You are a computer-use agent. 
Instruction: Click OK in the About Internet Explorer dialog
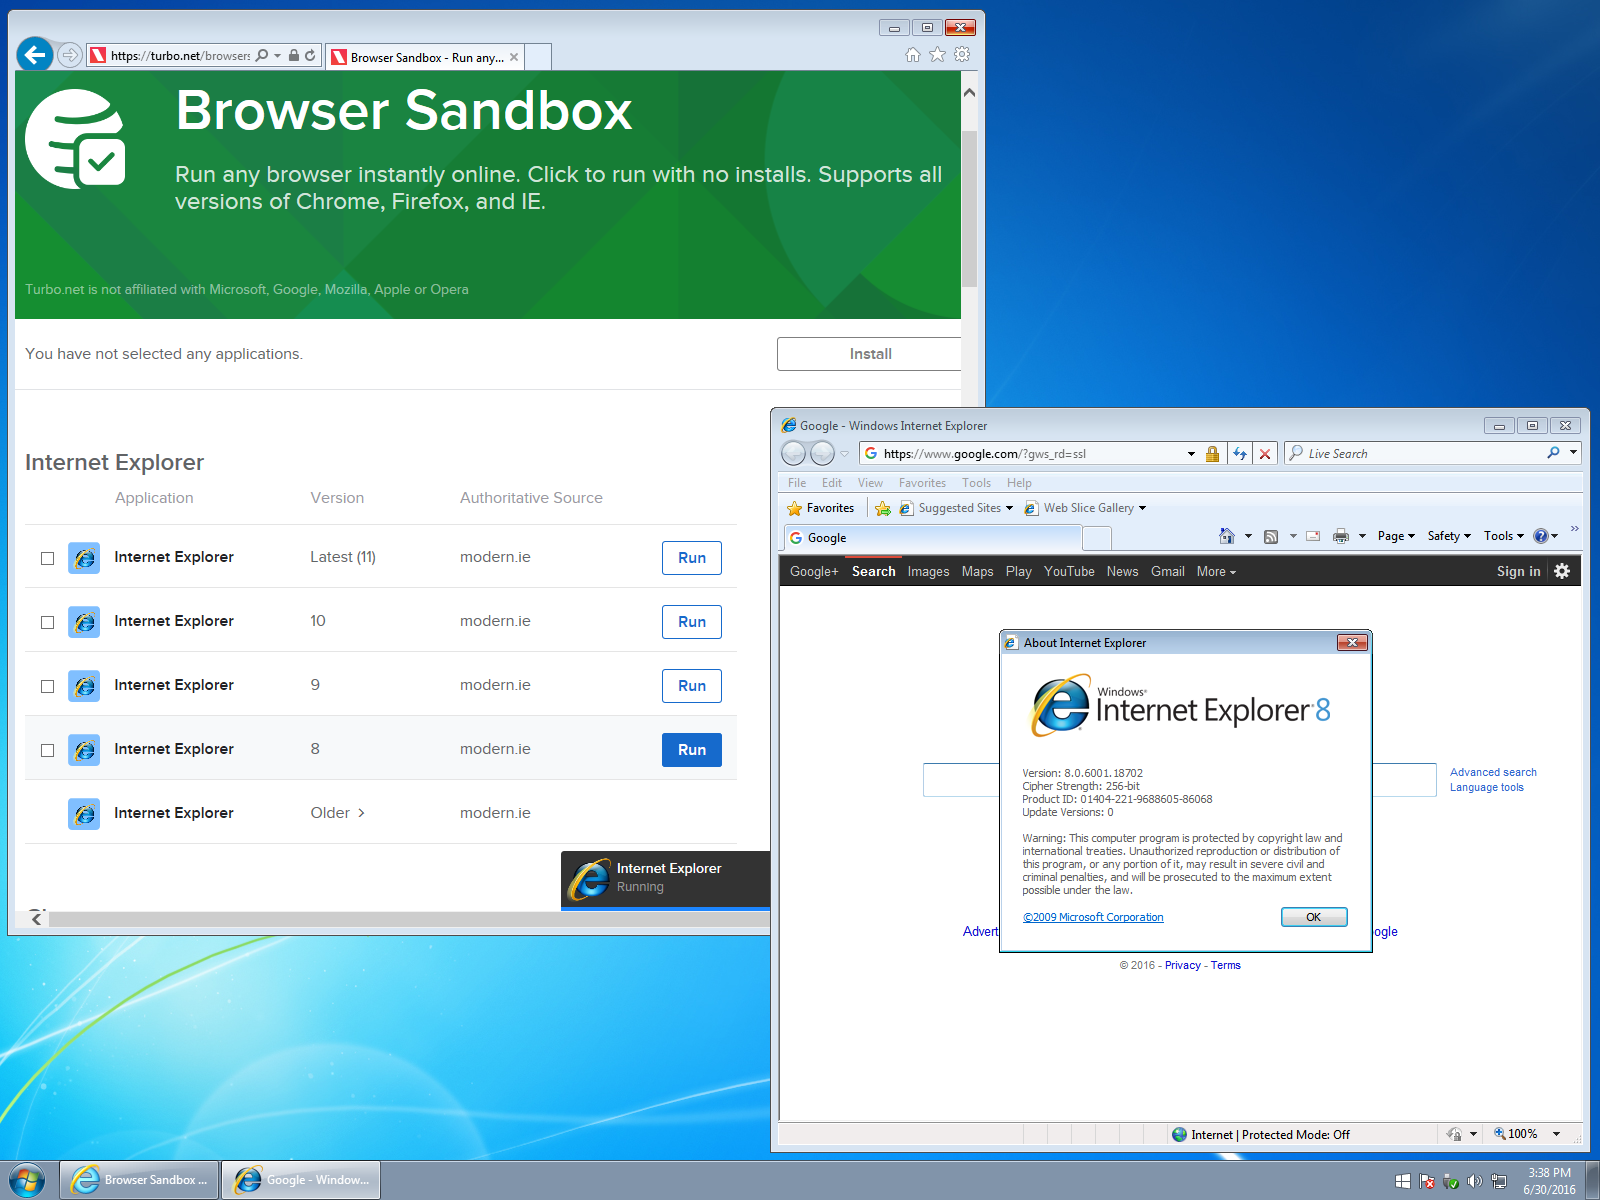click(1313, 917)
